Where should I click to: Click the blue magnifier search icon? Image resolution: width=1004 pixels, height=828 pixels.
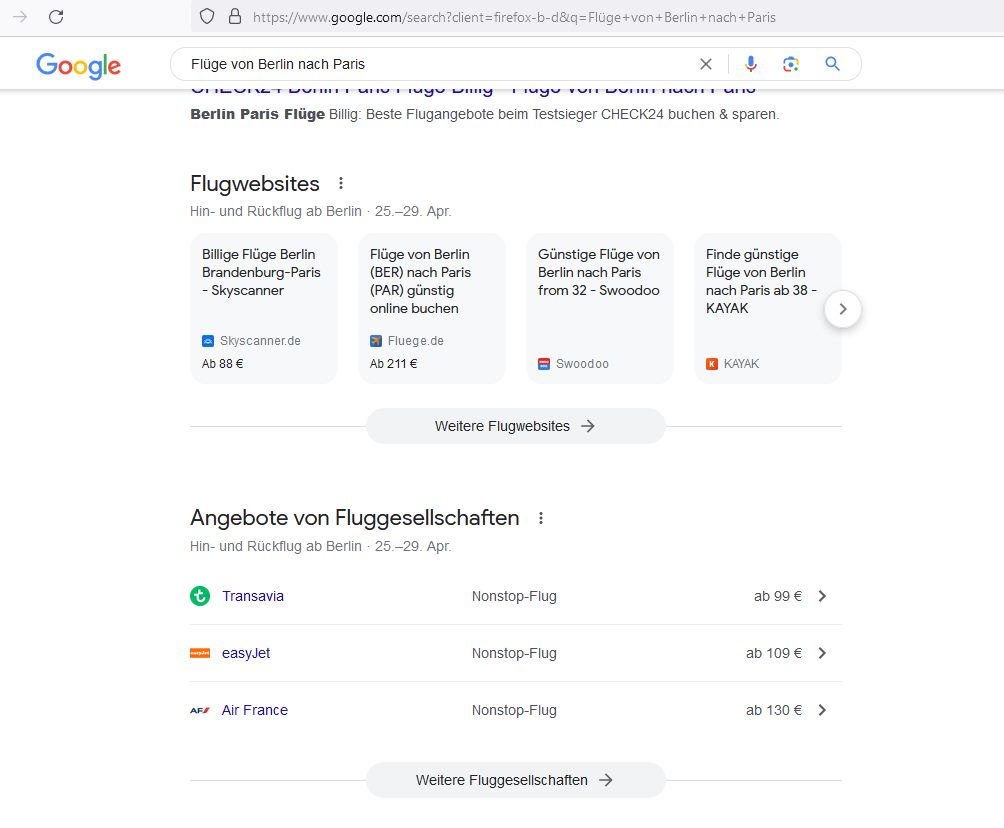[832, 64]
